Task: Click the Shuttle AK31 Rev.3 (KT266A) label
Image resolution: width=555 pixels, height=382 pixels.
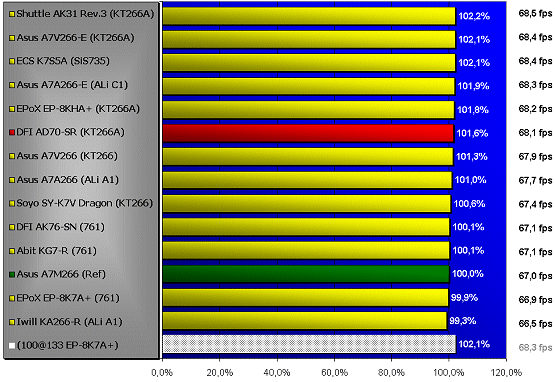Action: click(x=85, y=14)
